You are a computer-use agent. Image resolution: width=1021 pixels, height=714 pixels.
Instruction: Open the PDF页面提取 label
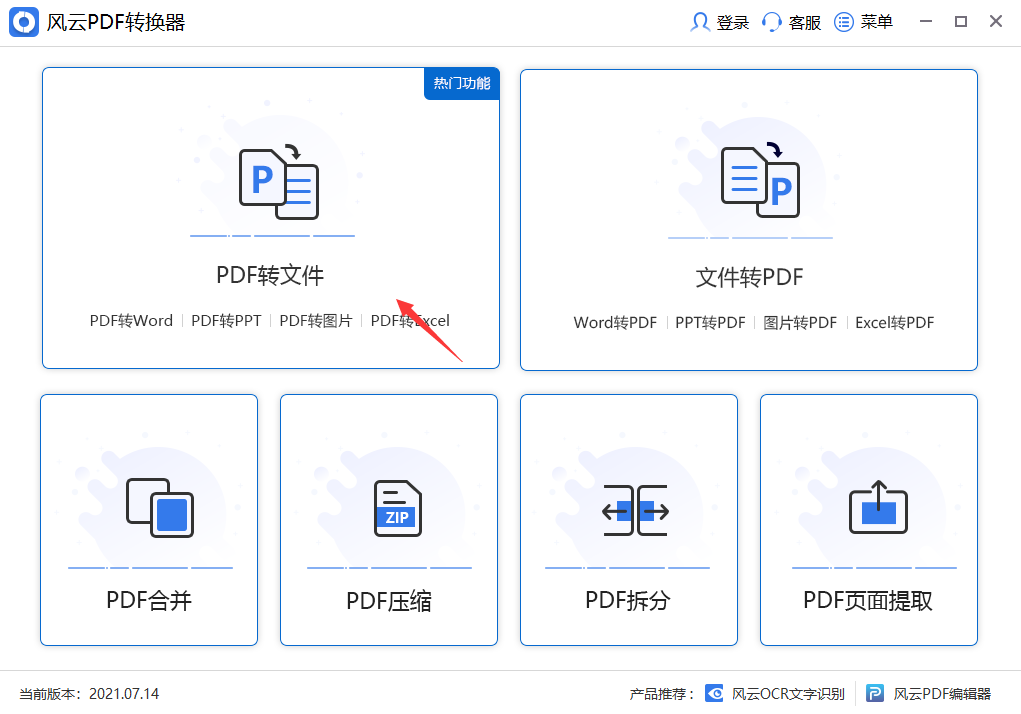pyautogui.click(x=868, y=600)
